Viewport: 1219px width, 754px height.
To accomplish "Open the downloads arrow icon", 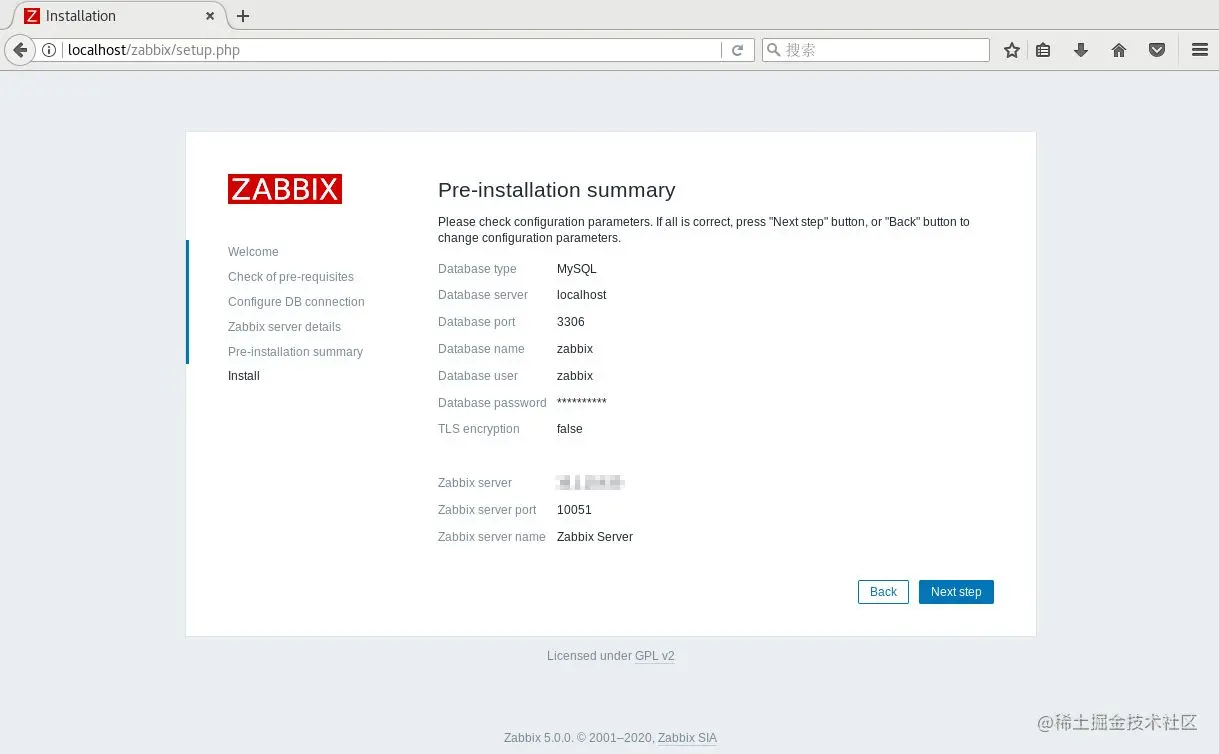I will point(1081,50).
